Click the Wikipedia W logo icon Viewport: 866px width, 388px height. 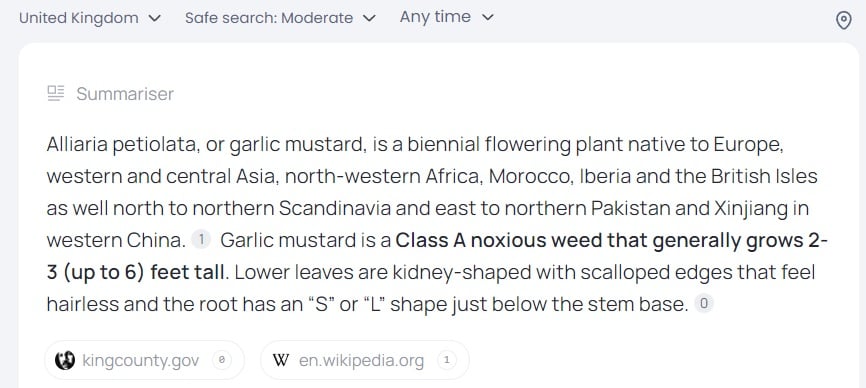tap(281, 361)
